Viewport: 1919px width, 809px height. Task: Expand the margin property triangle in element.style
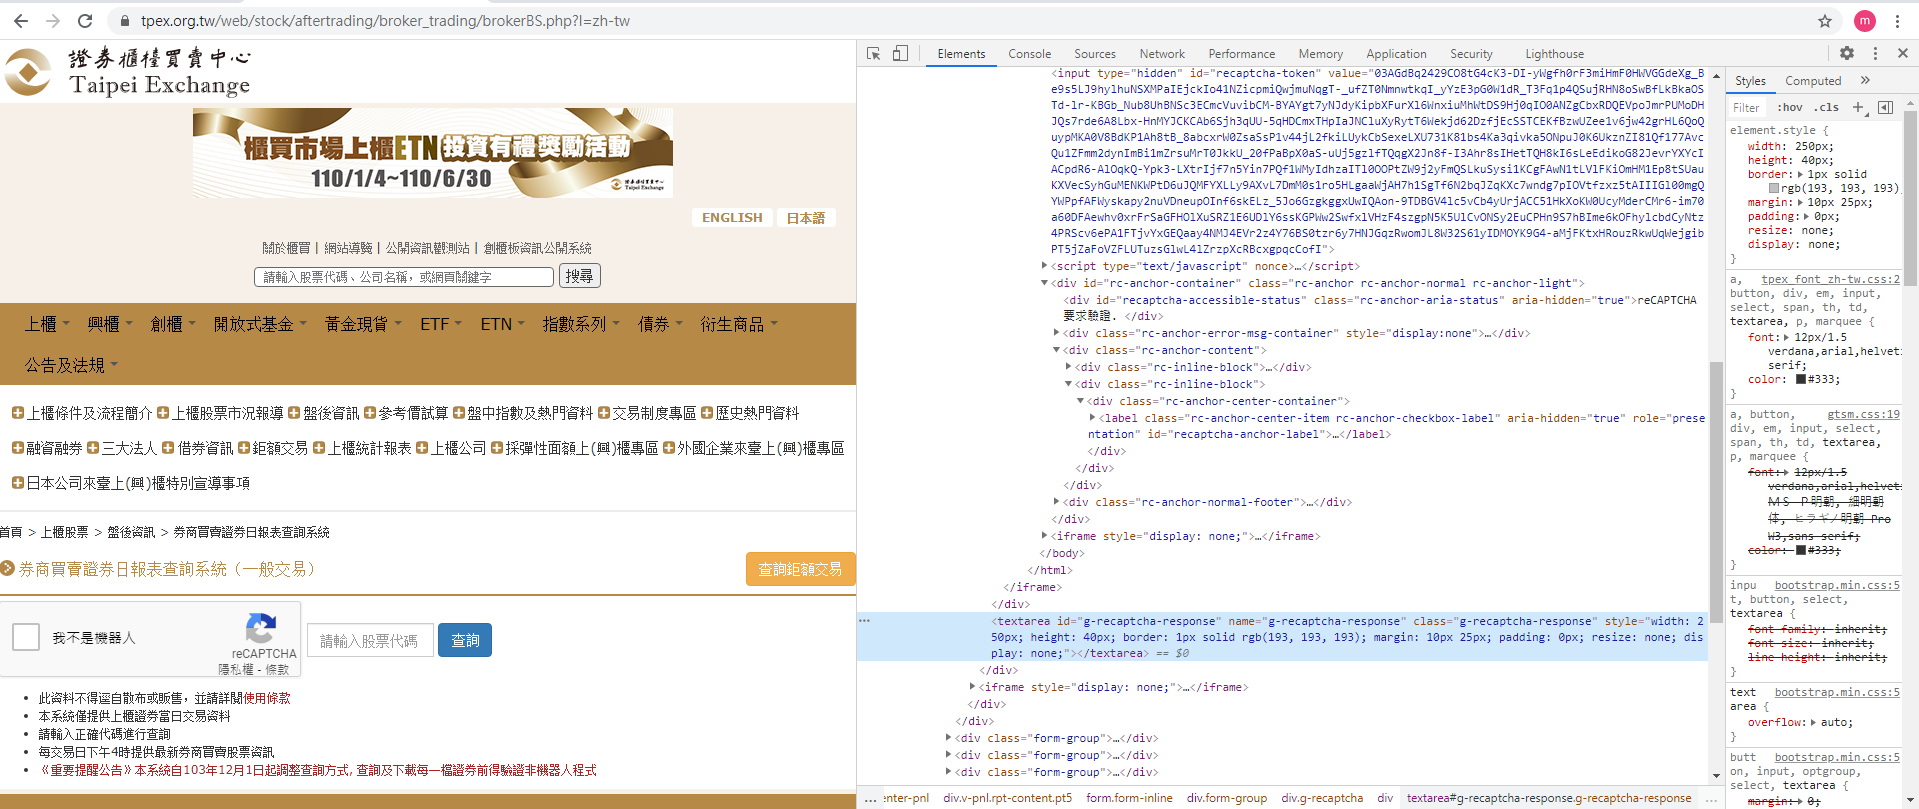click(x=1798, y=202)
